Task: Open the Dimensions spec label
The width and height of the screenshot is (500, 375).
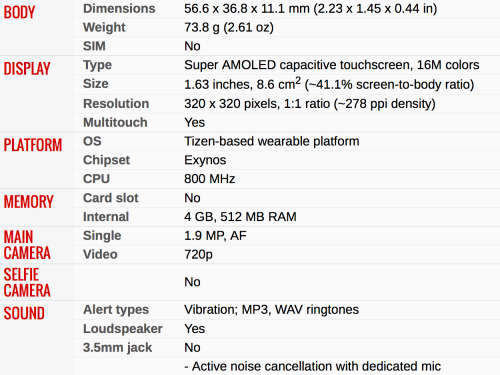Action: pos(119,9)
